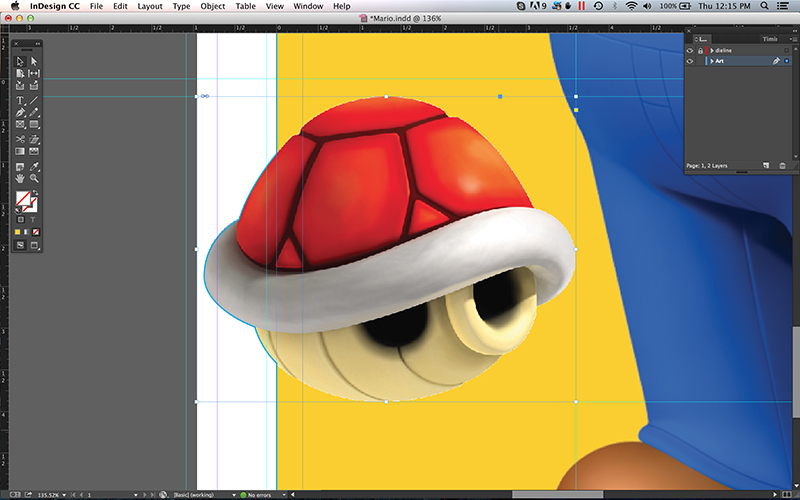Select the Gap tool
Viewport: 800px width, 500px height.
click(x=34, y=73)
